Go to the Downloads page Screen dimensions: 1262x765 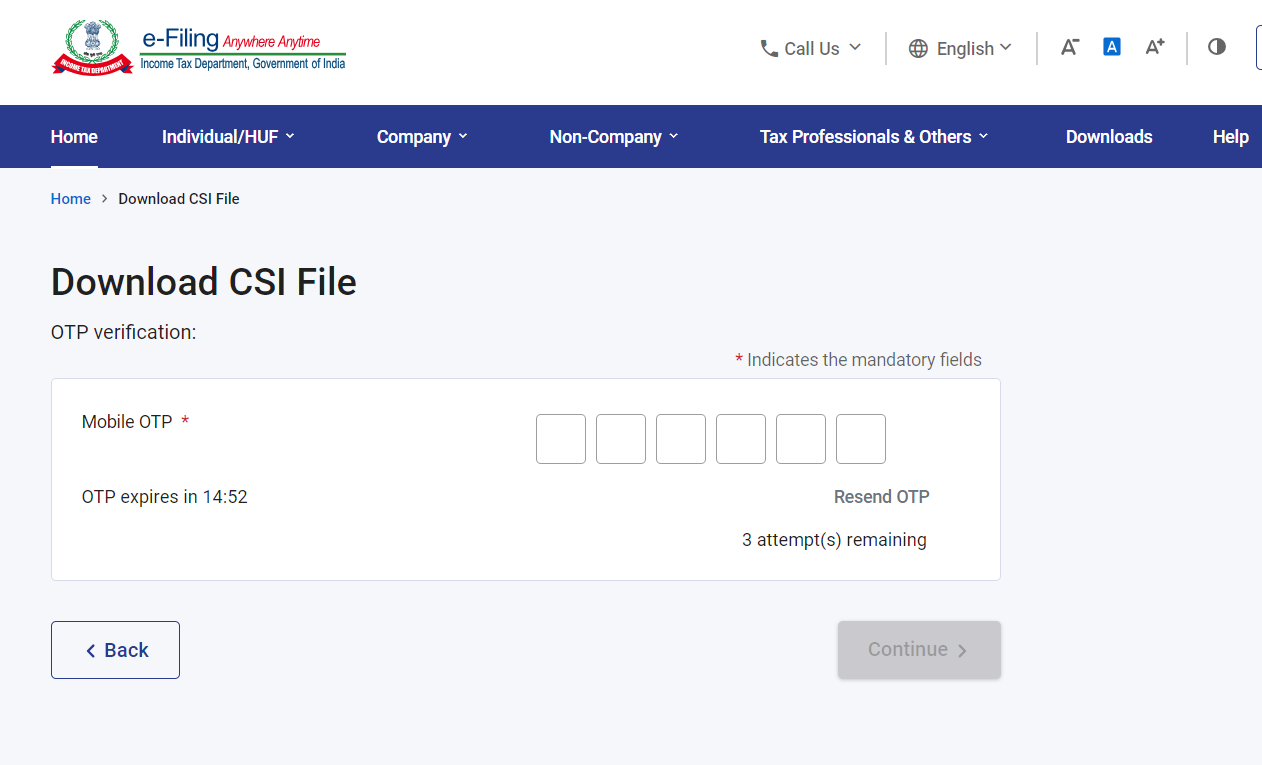pos(1109,137)
